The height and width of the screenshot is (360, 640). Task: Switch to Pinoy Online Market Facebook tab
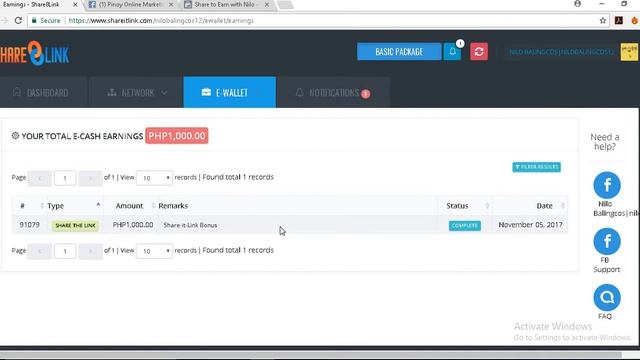130,4
